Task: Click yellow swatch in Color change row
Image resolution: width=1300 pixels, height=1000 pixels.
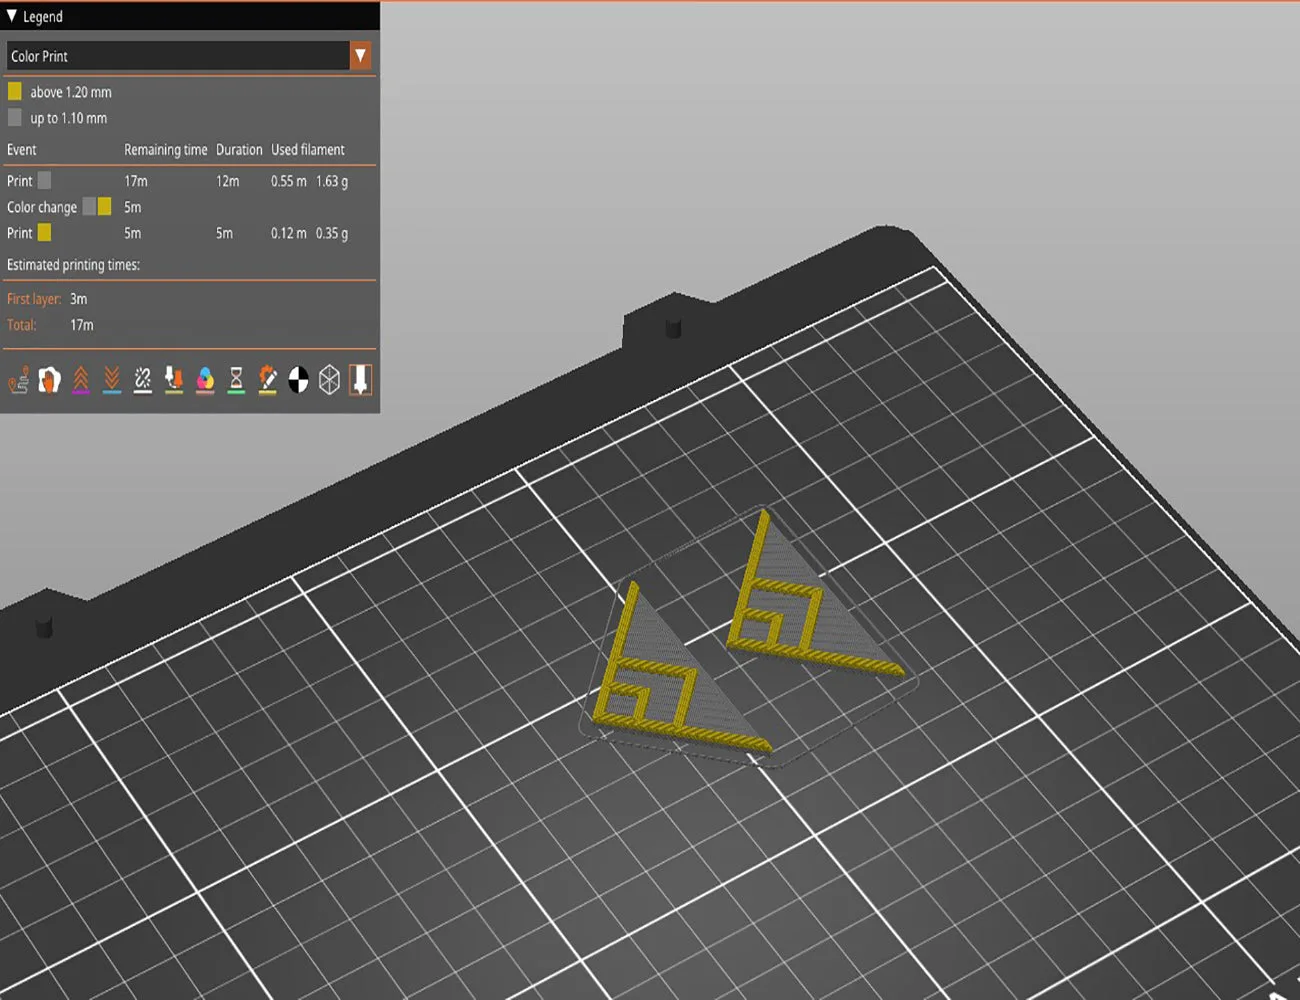Action: tap(104, 206)
